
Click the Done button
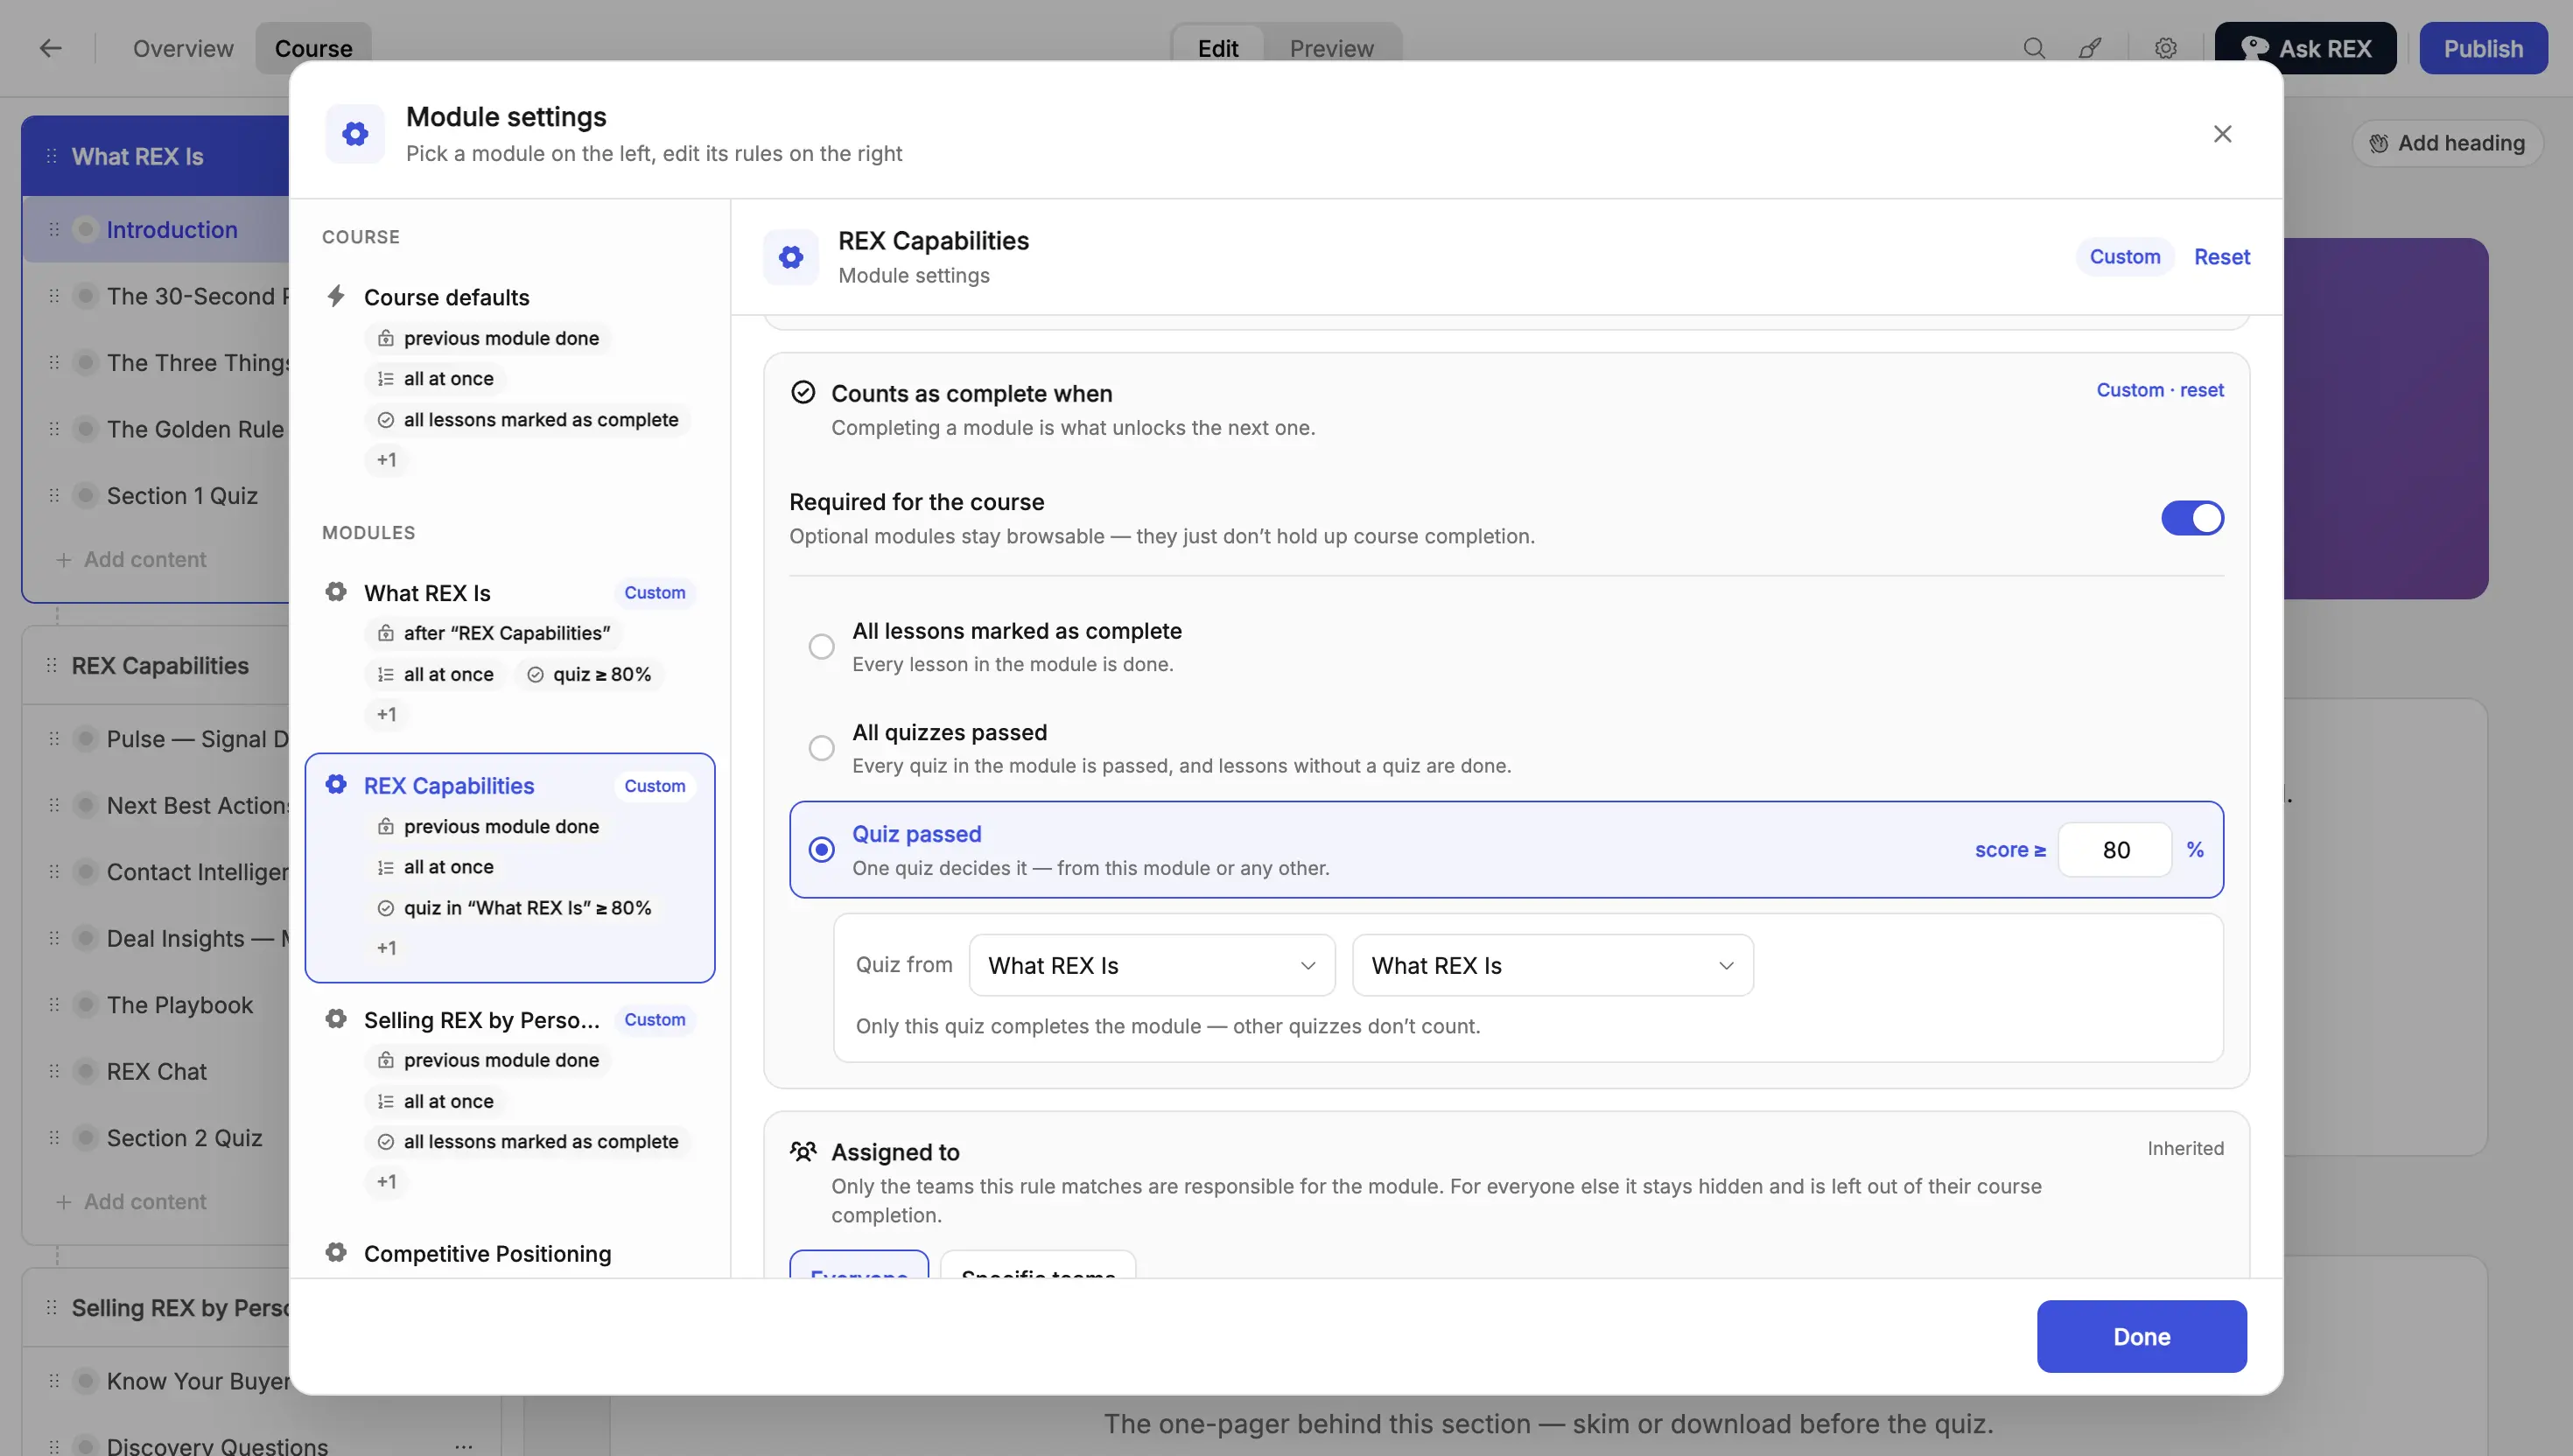pos(2141,1336)
